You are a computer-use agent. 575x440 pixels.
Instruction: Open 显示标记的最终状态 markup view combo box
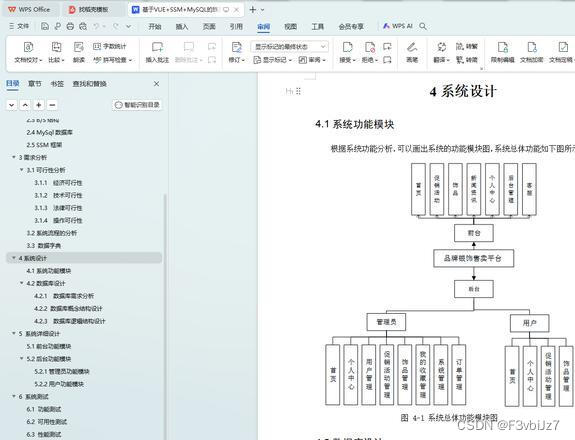[x=290, y=47]
